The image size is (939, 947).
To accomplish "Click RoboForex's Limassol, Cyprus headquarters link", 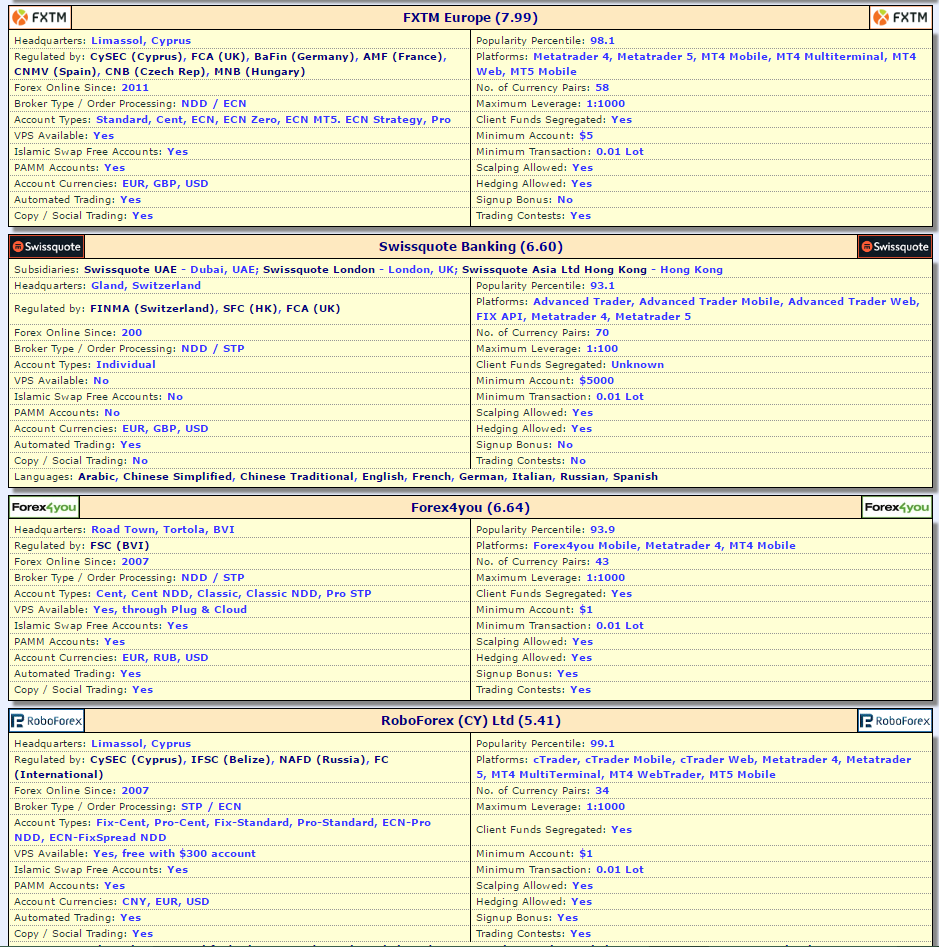I will click(x=141, y=743).
